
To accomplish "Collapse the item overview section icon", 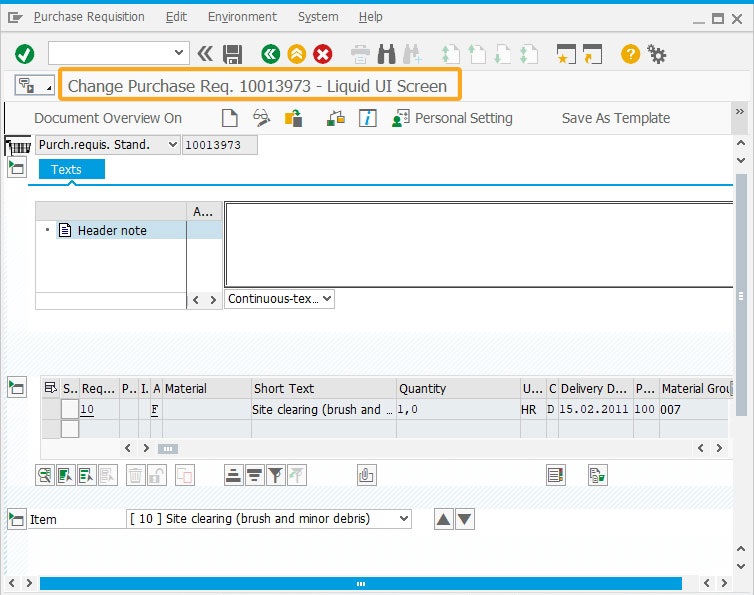I will [17, 387].
